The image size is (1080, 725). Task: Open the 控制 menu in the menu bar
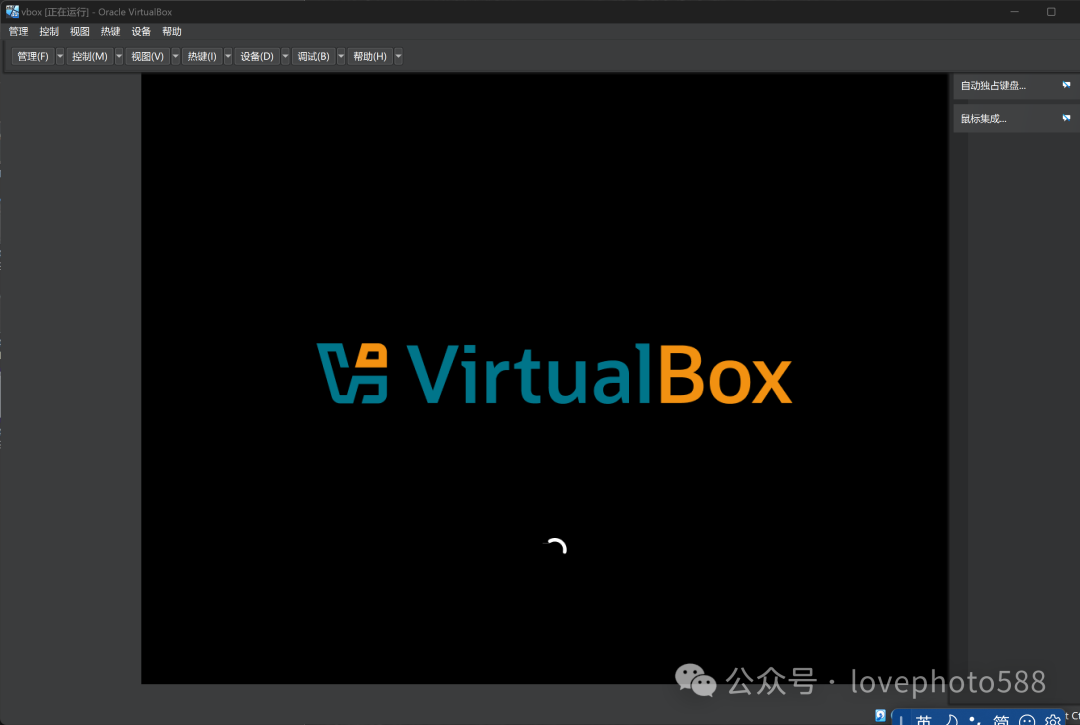[x=49, y=32]
